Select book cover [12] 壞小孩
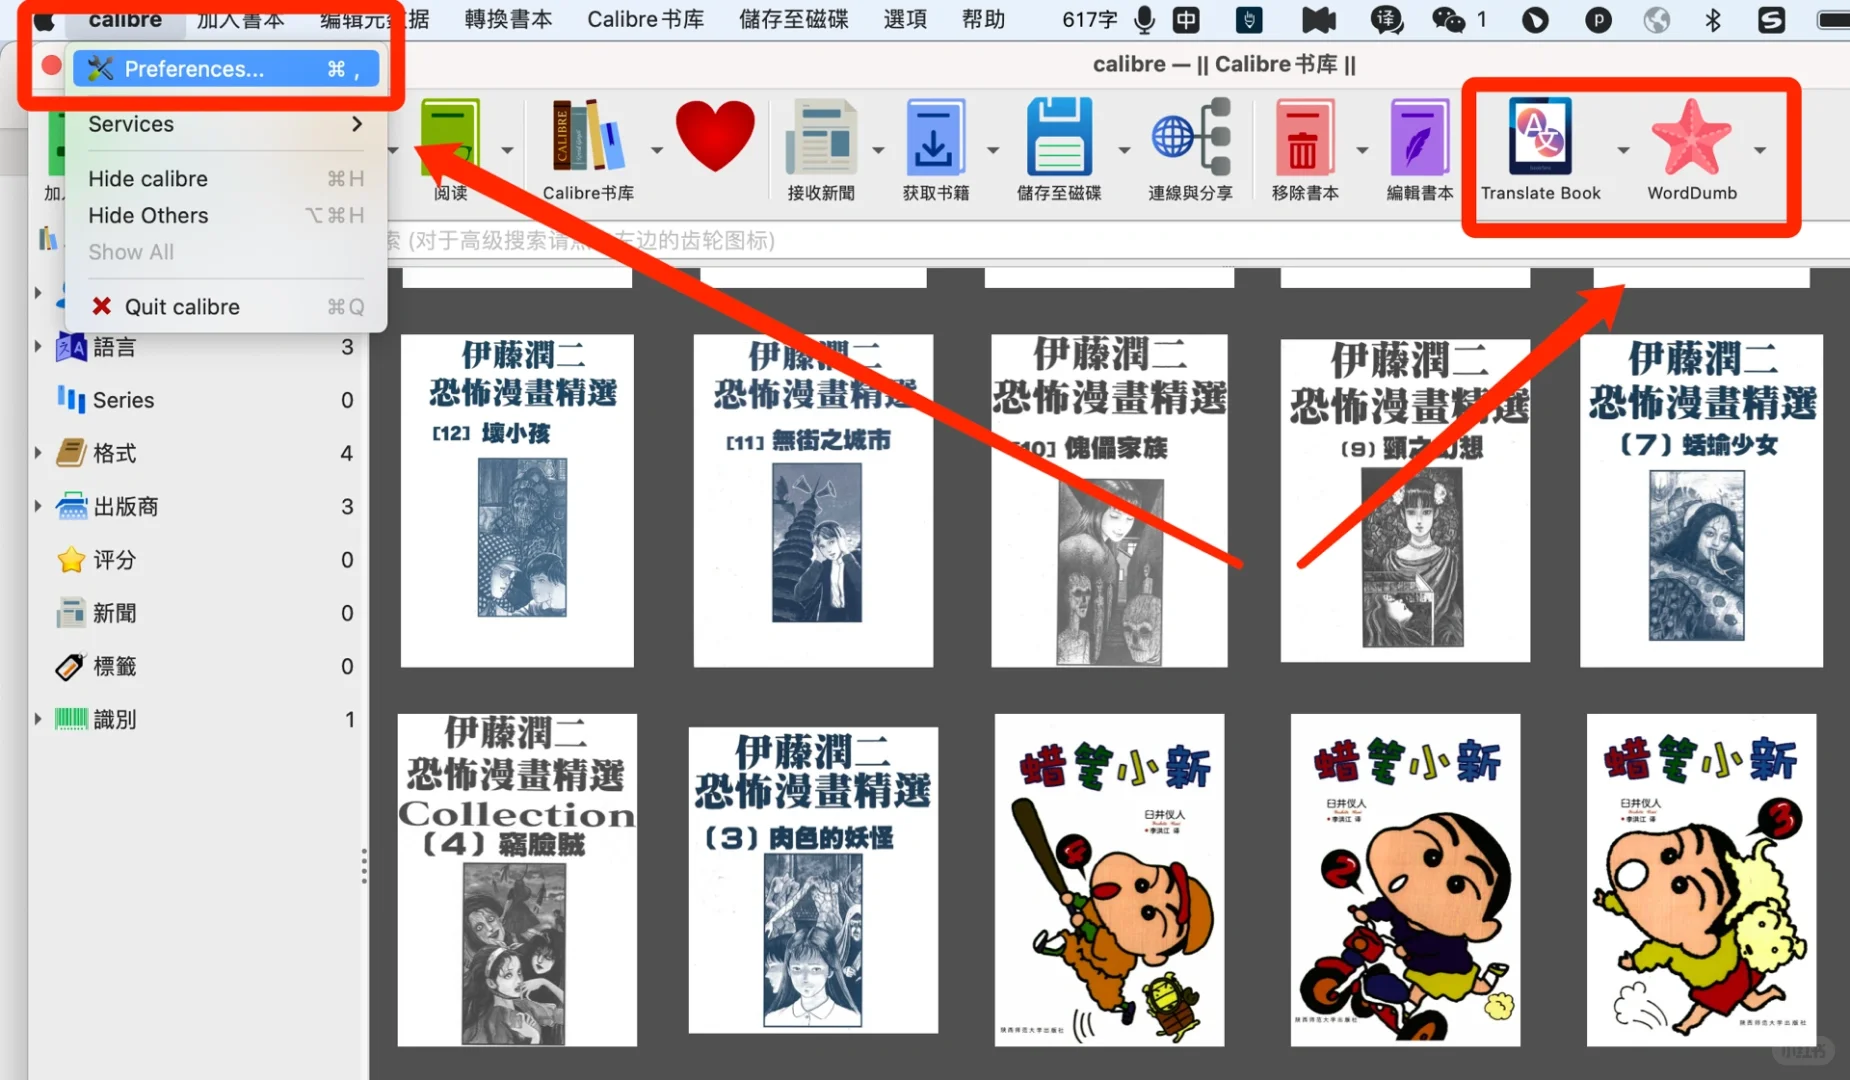Image resolution: width=1850 pixels, height=1080 pixels. tap(517, 500)
